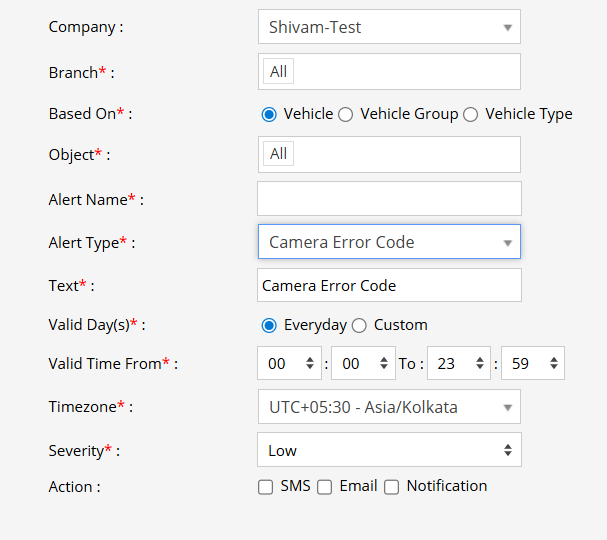This screenshot has height=540, width=607.
Task: Click the Branch field with All tag
Action: [388, 72]
